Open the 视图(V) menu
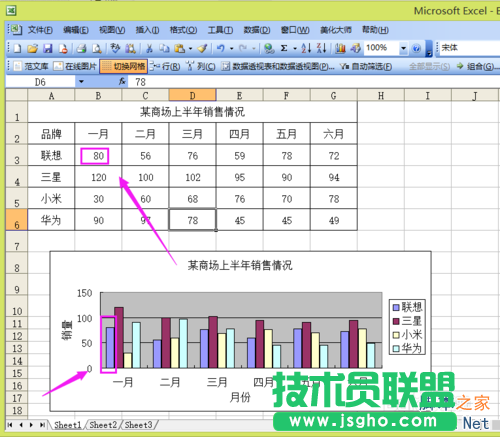The width and height of the screenshot is (500, 437). click(112, 30)
